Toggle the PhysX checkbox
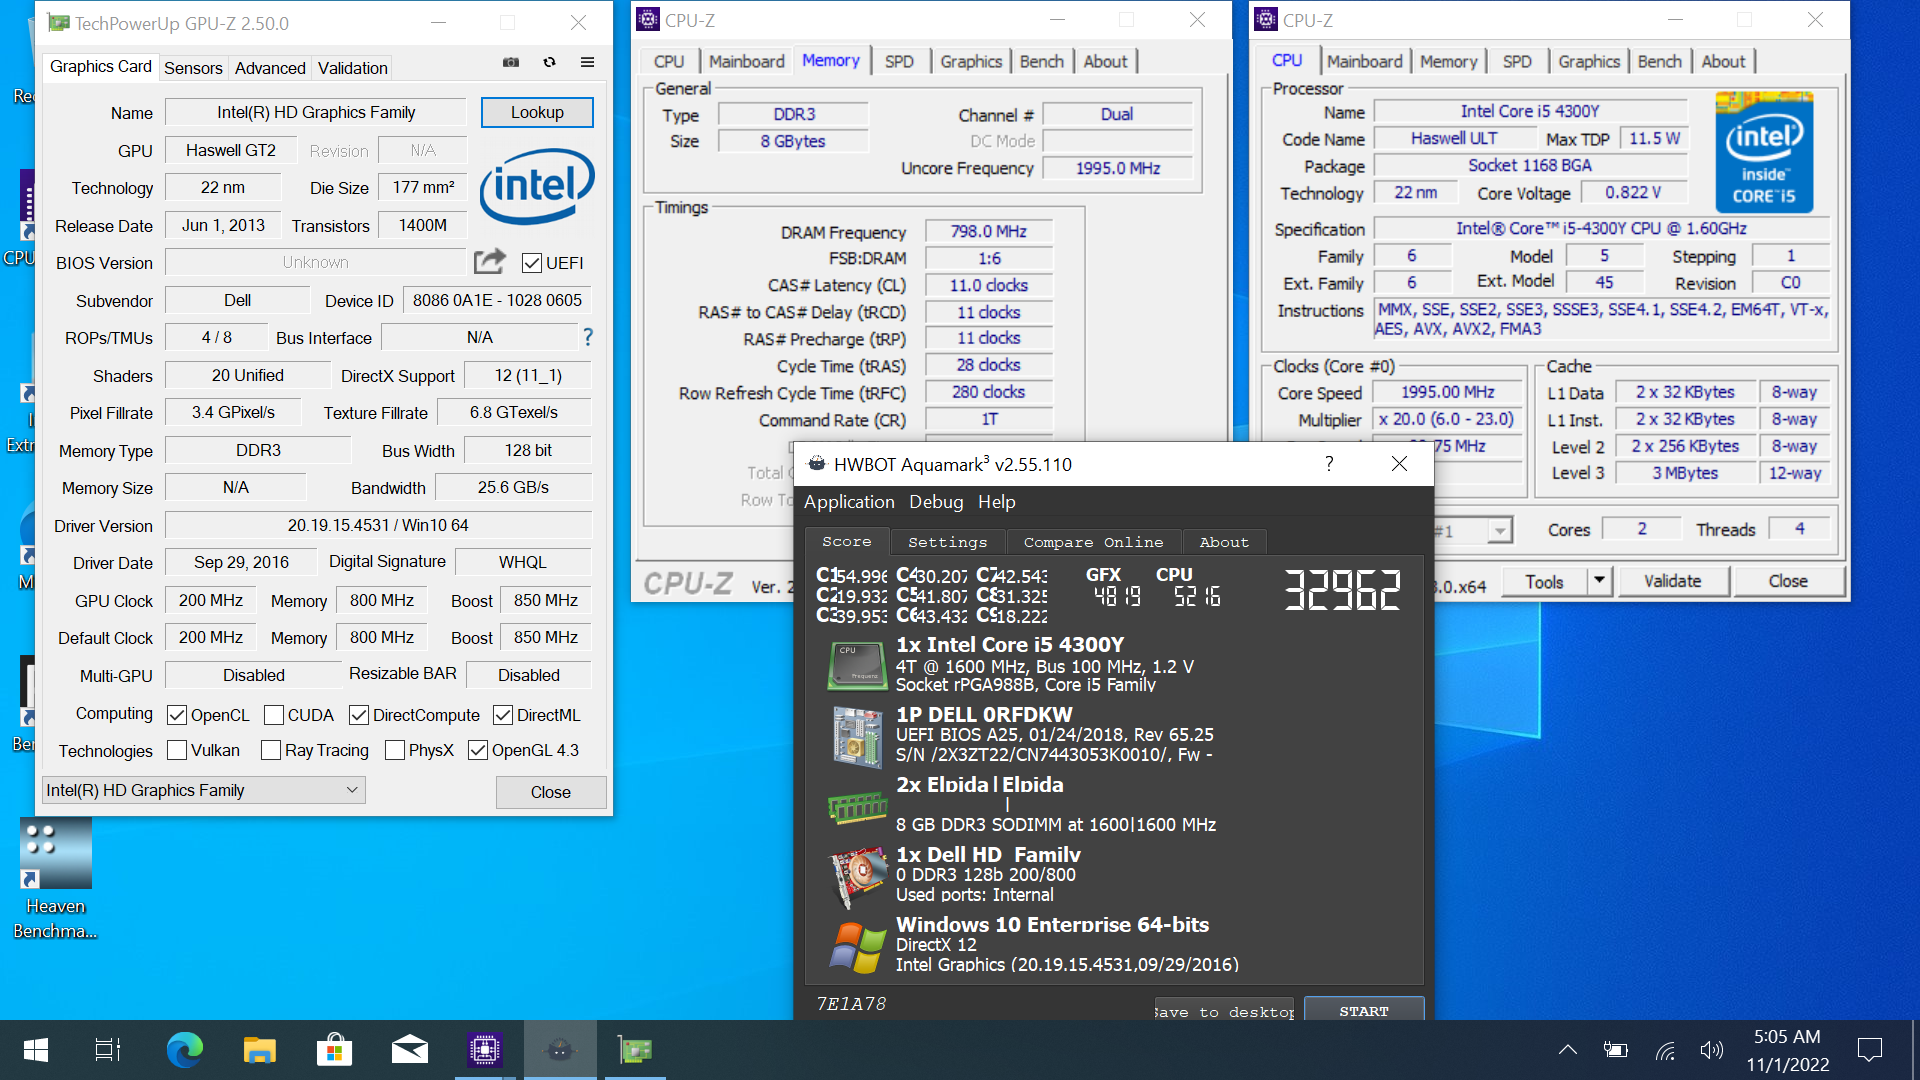This screenshot has height=1080, width=1920. click(x=395, y=750)
